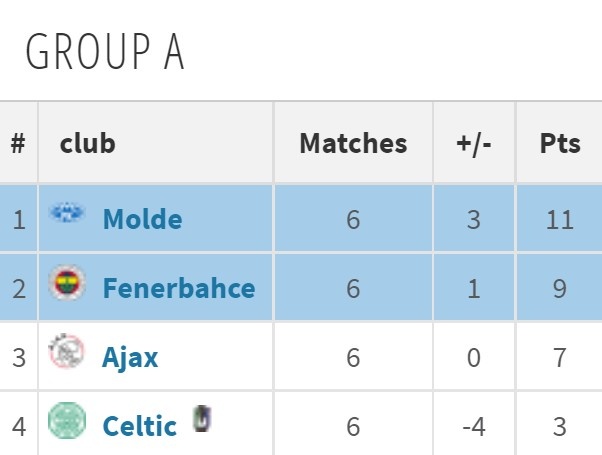Click the small badge icon beside Celtic
602x455 pixels.
[202, 419]
